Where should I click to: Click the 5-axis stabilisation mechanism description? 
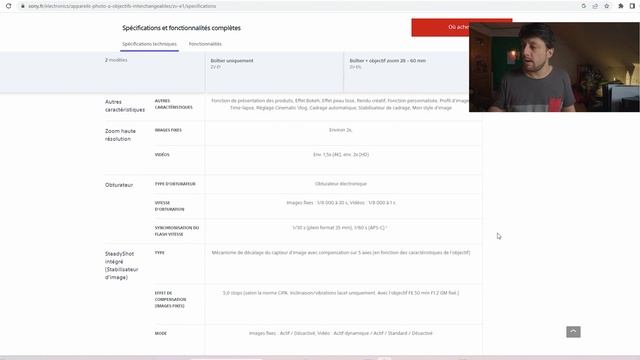click(x=341, y=253)
